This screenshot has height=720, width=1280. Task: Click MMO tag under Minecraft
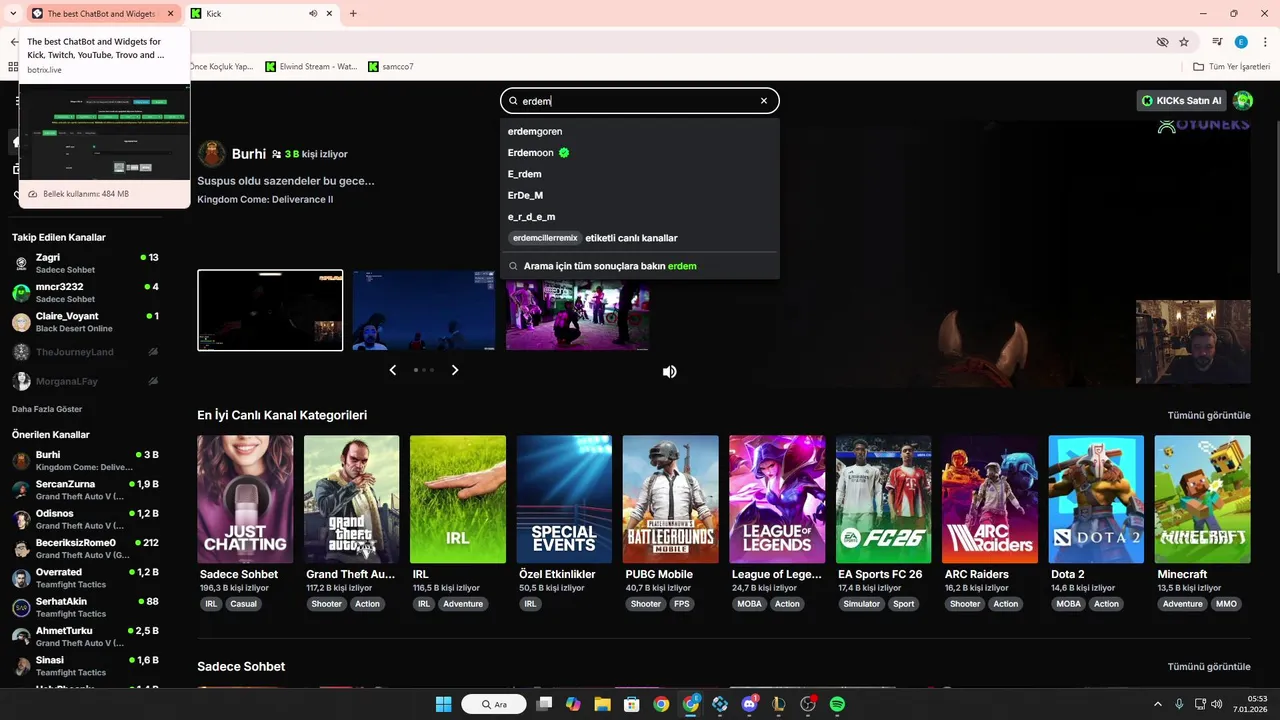click(1226, 604)
